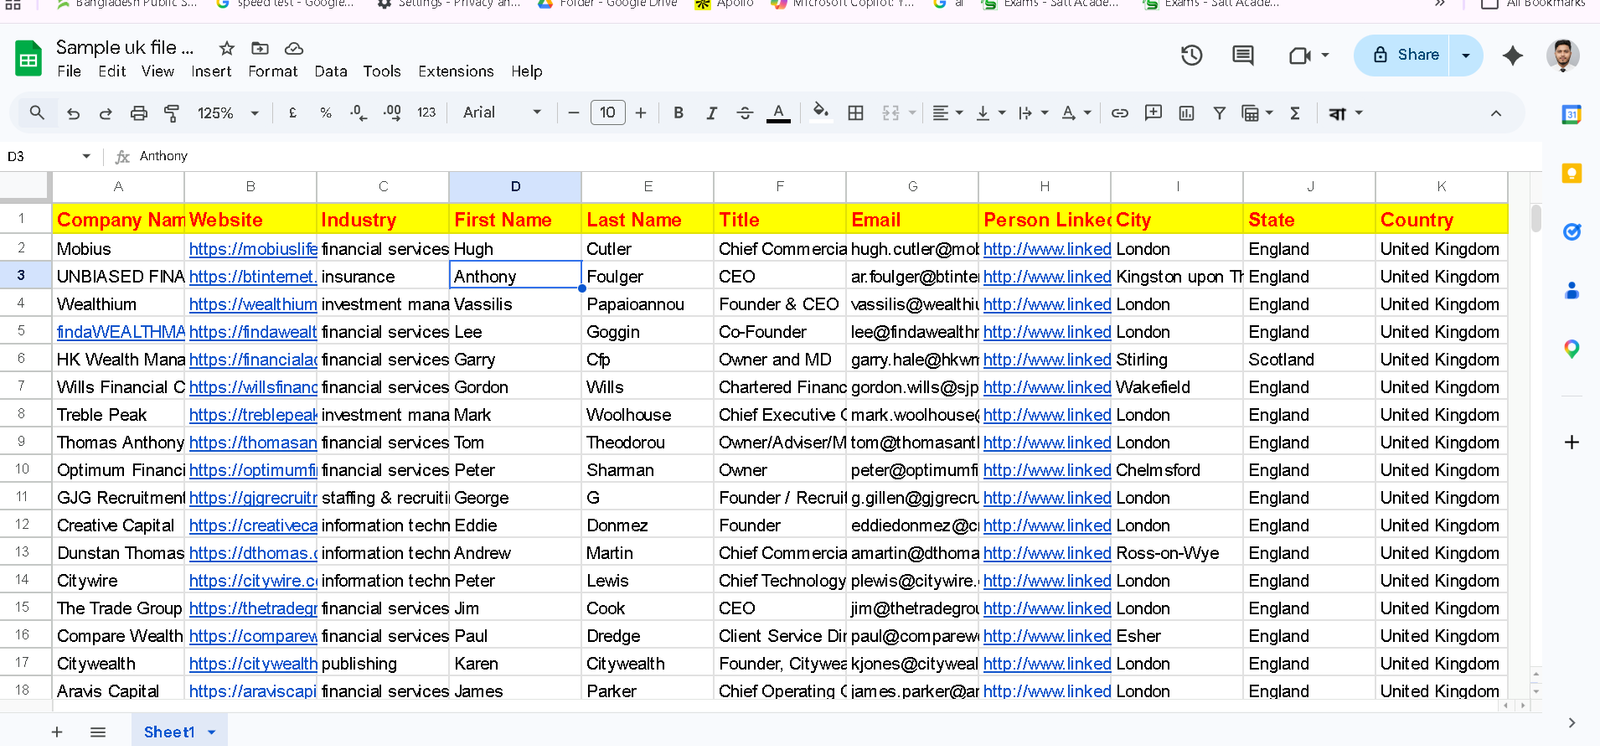Activate the paint format tool
Image resolution: width=1600 pixels, height=746 pixels.
point(172,113)
